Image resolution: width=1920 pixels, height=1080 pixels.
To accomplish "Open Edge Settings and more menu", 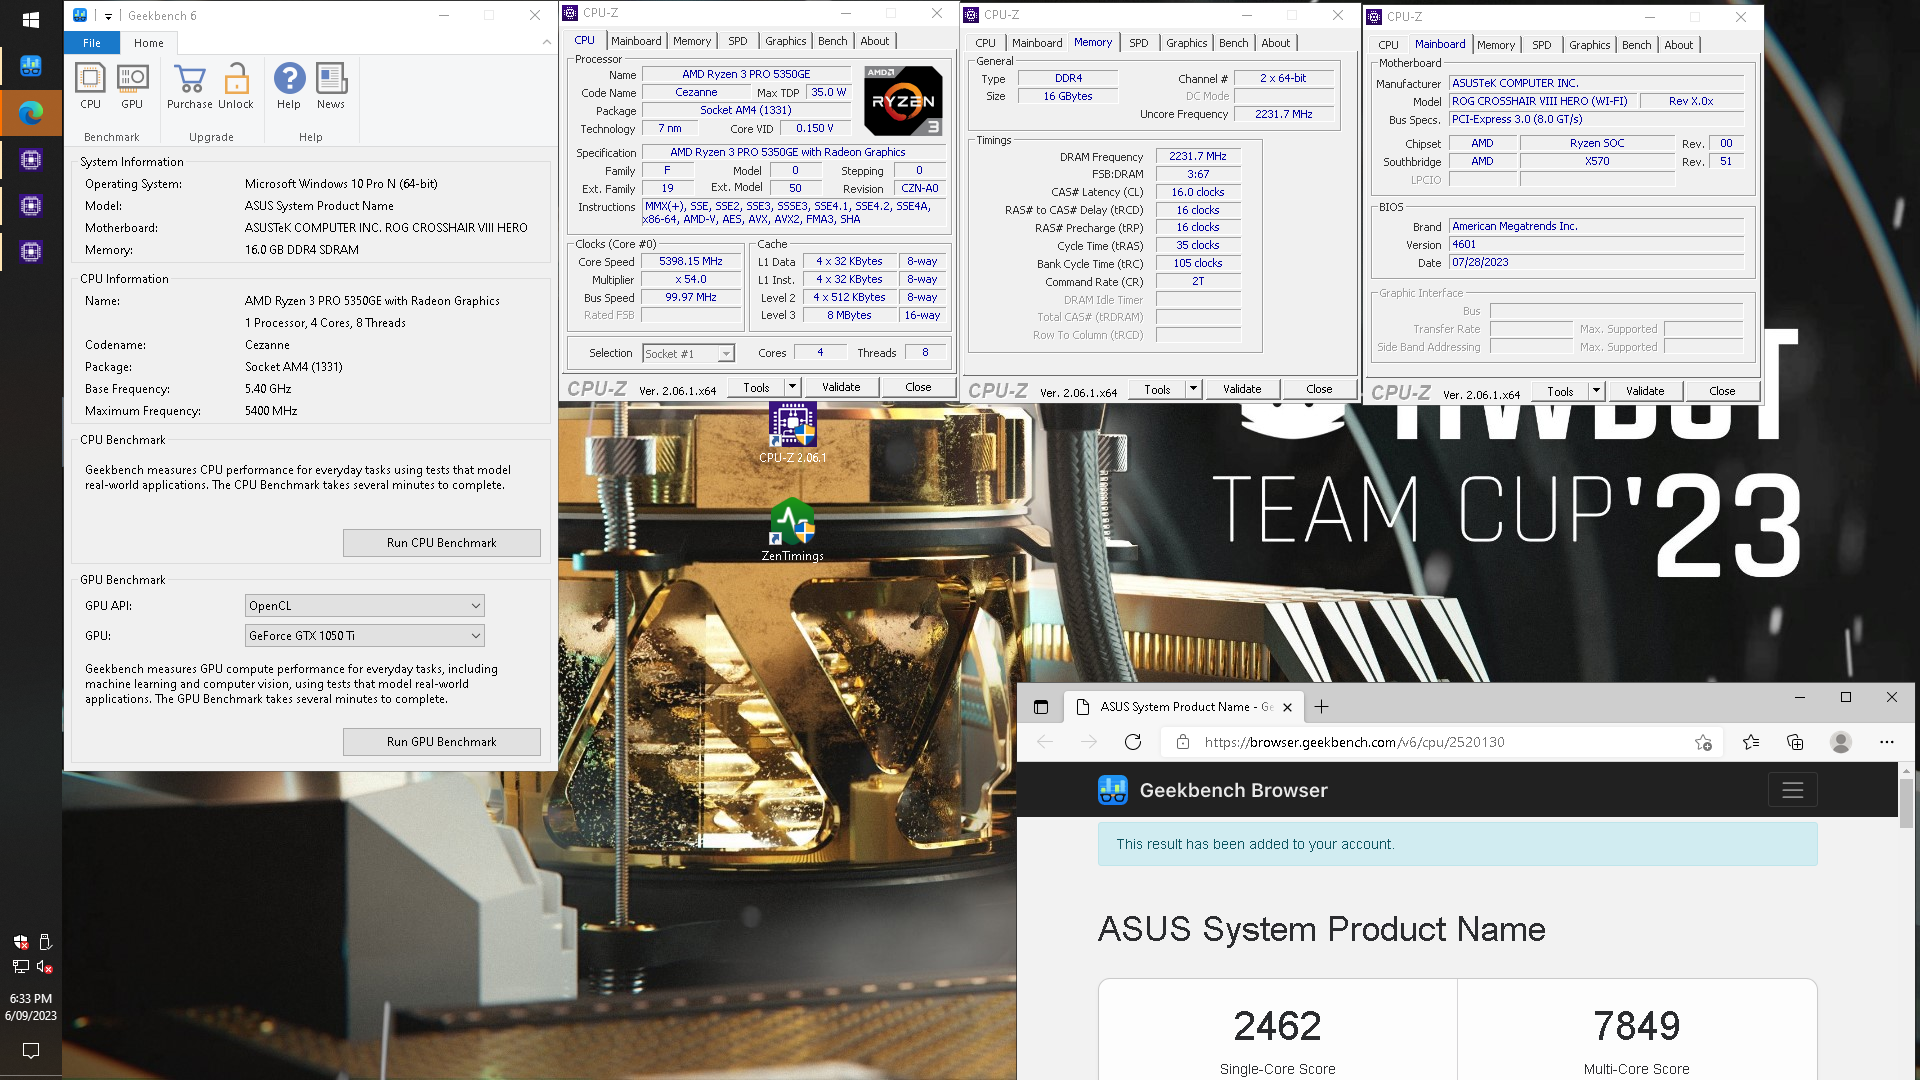I will pyautogui.click(x=1887, y=742).
